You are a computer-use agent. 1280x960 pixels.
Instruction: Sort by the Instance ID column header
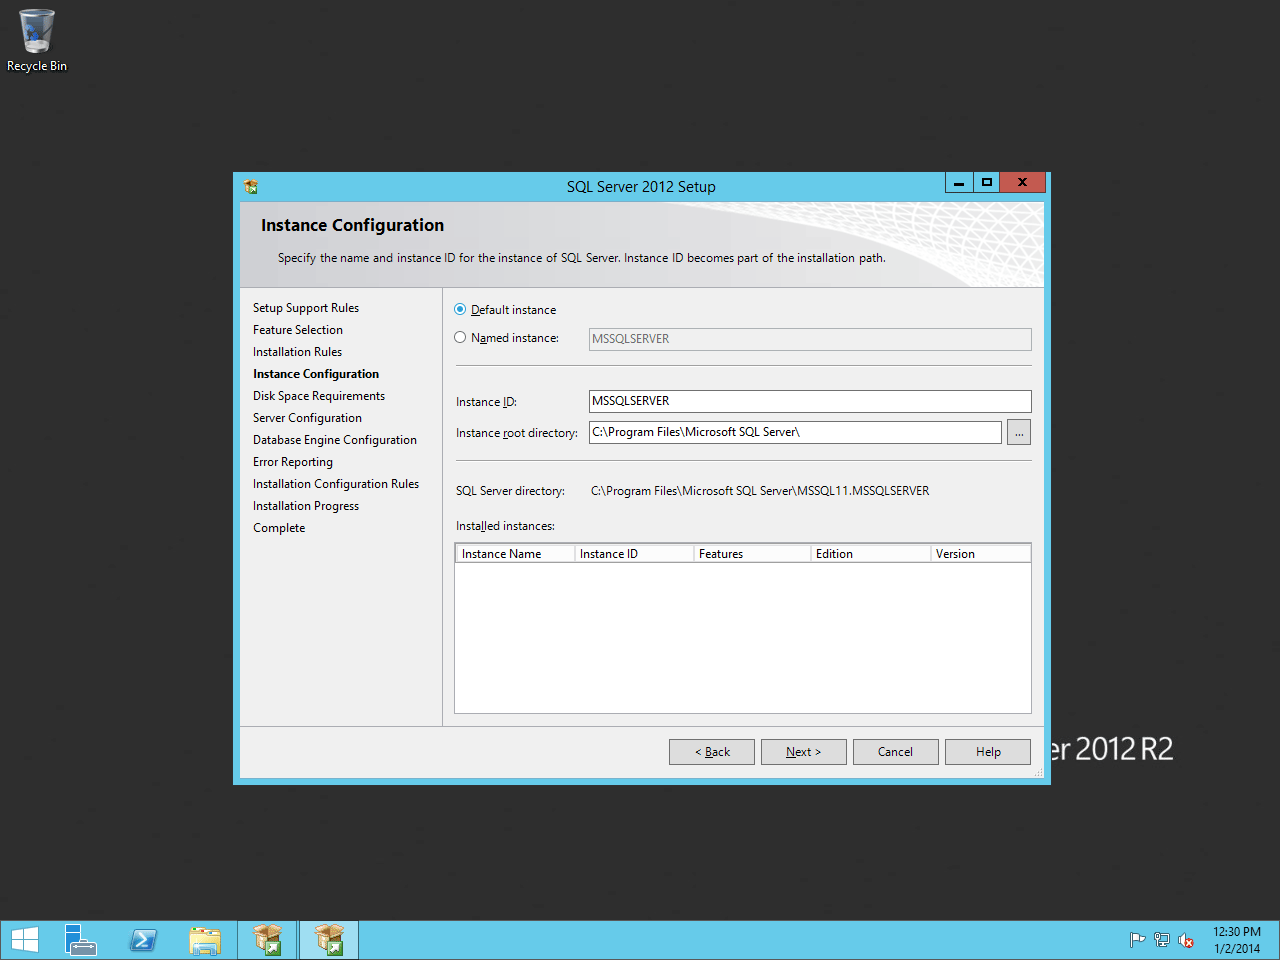(634, 553)
